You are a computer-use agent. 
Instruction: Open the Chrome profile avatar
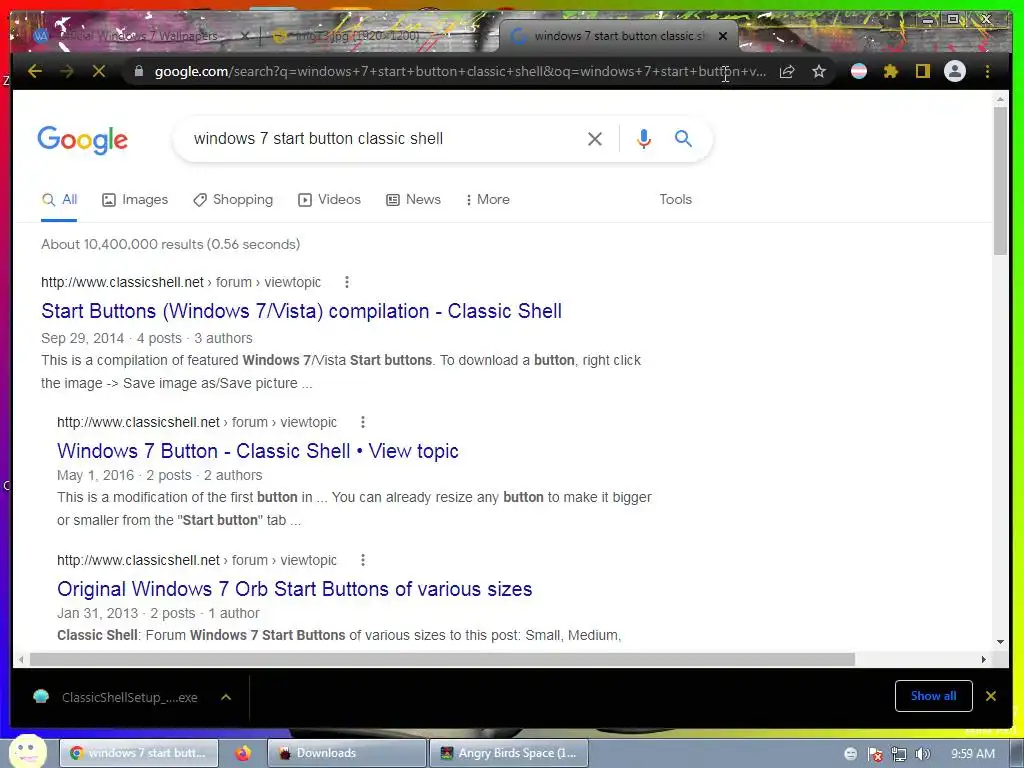point(955,71)
